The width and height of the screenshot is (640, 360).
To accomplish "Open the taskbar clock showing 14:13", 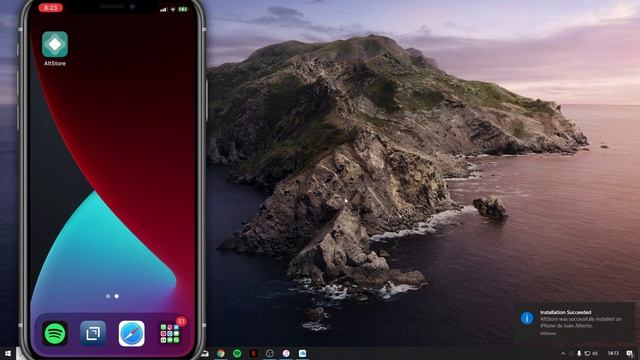I will click(613, 353).
